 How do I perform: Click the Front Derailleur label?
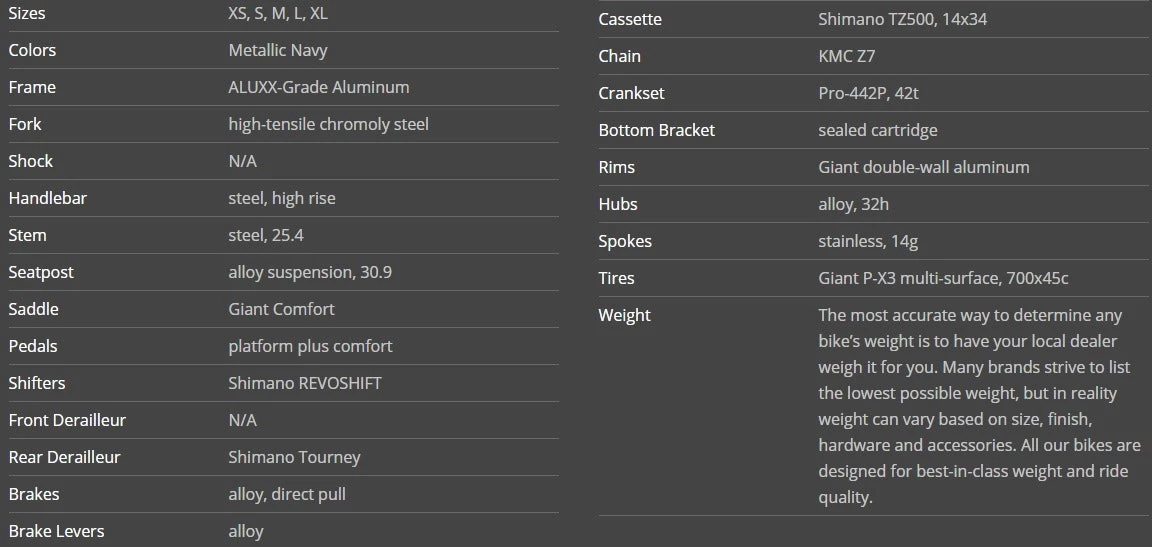click(x=67, y=420)
